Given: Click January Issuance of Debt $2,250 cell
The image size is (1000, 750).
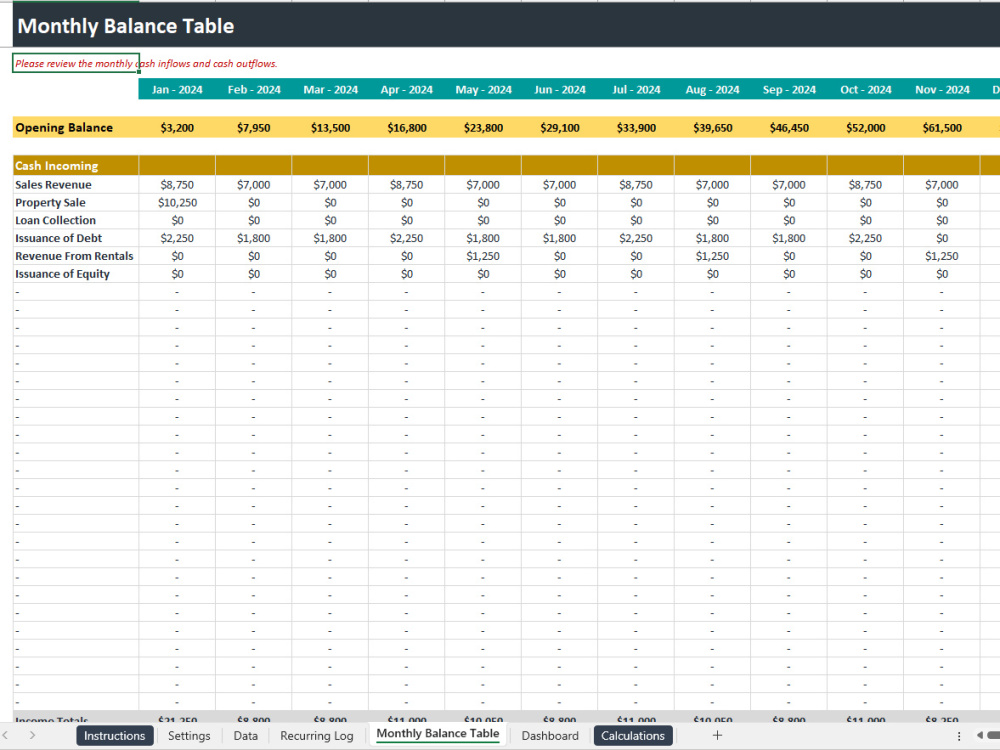Looking at the screenshot, I should [177, 238].
